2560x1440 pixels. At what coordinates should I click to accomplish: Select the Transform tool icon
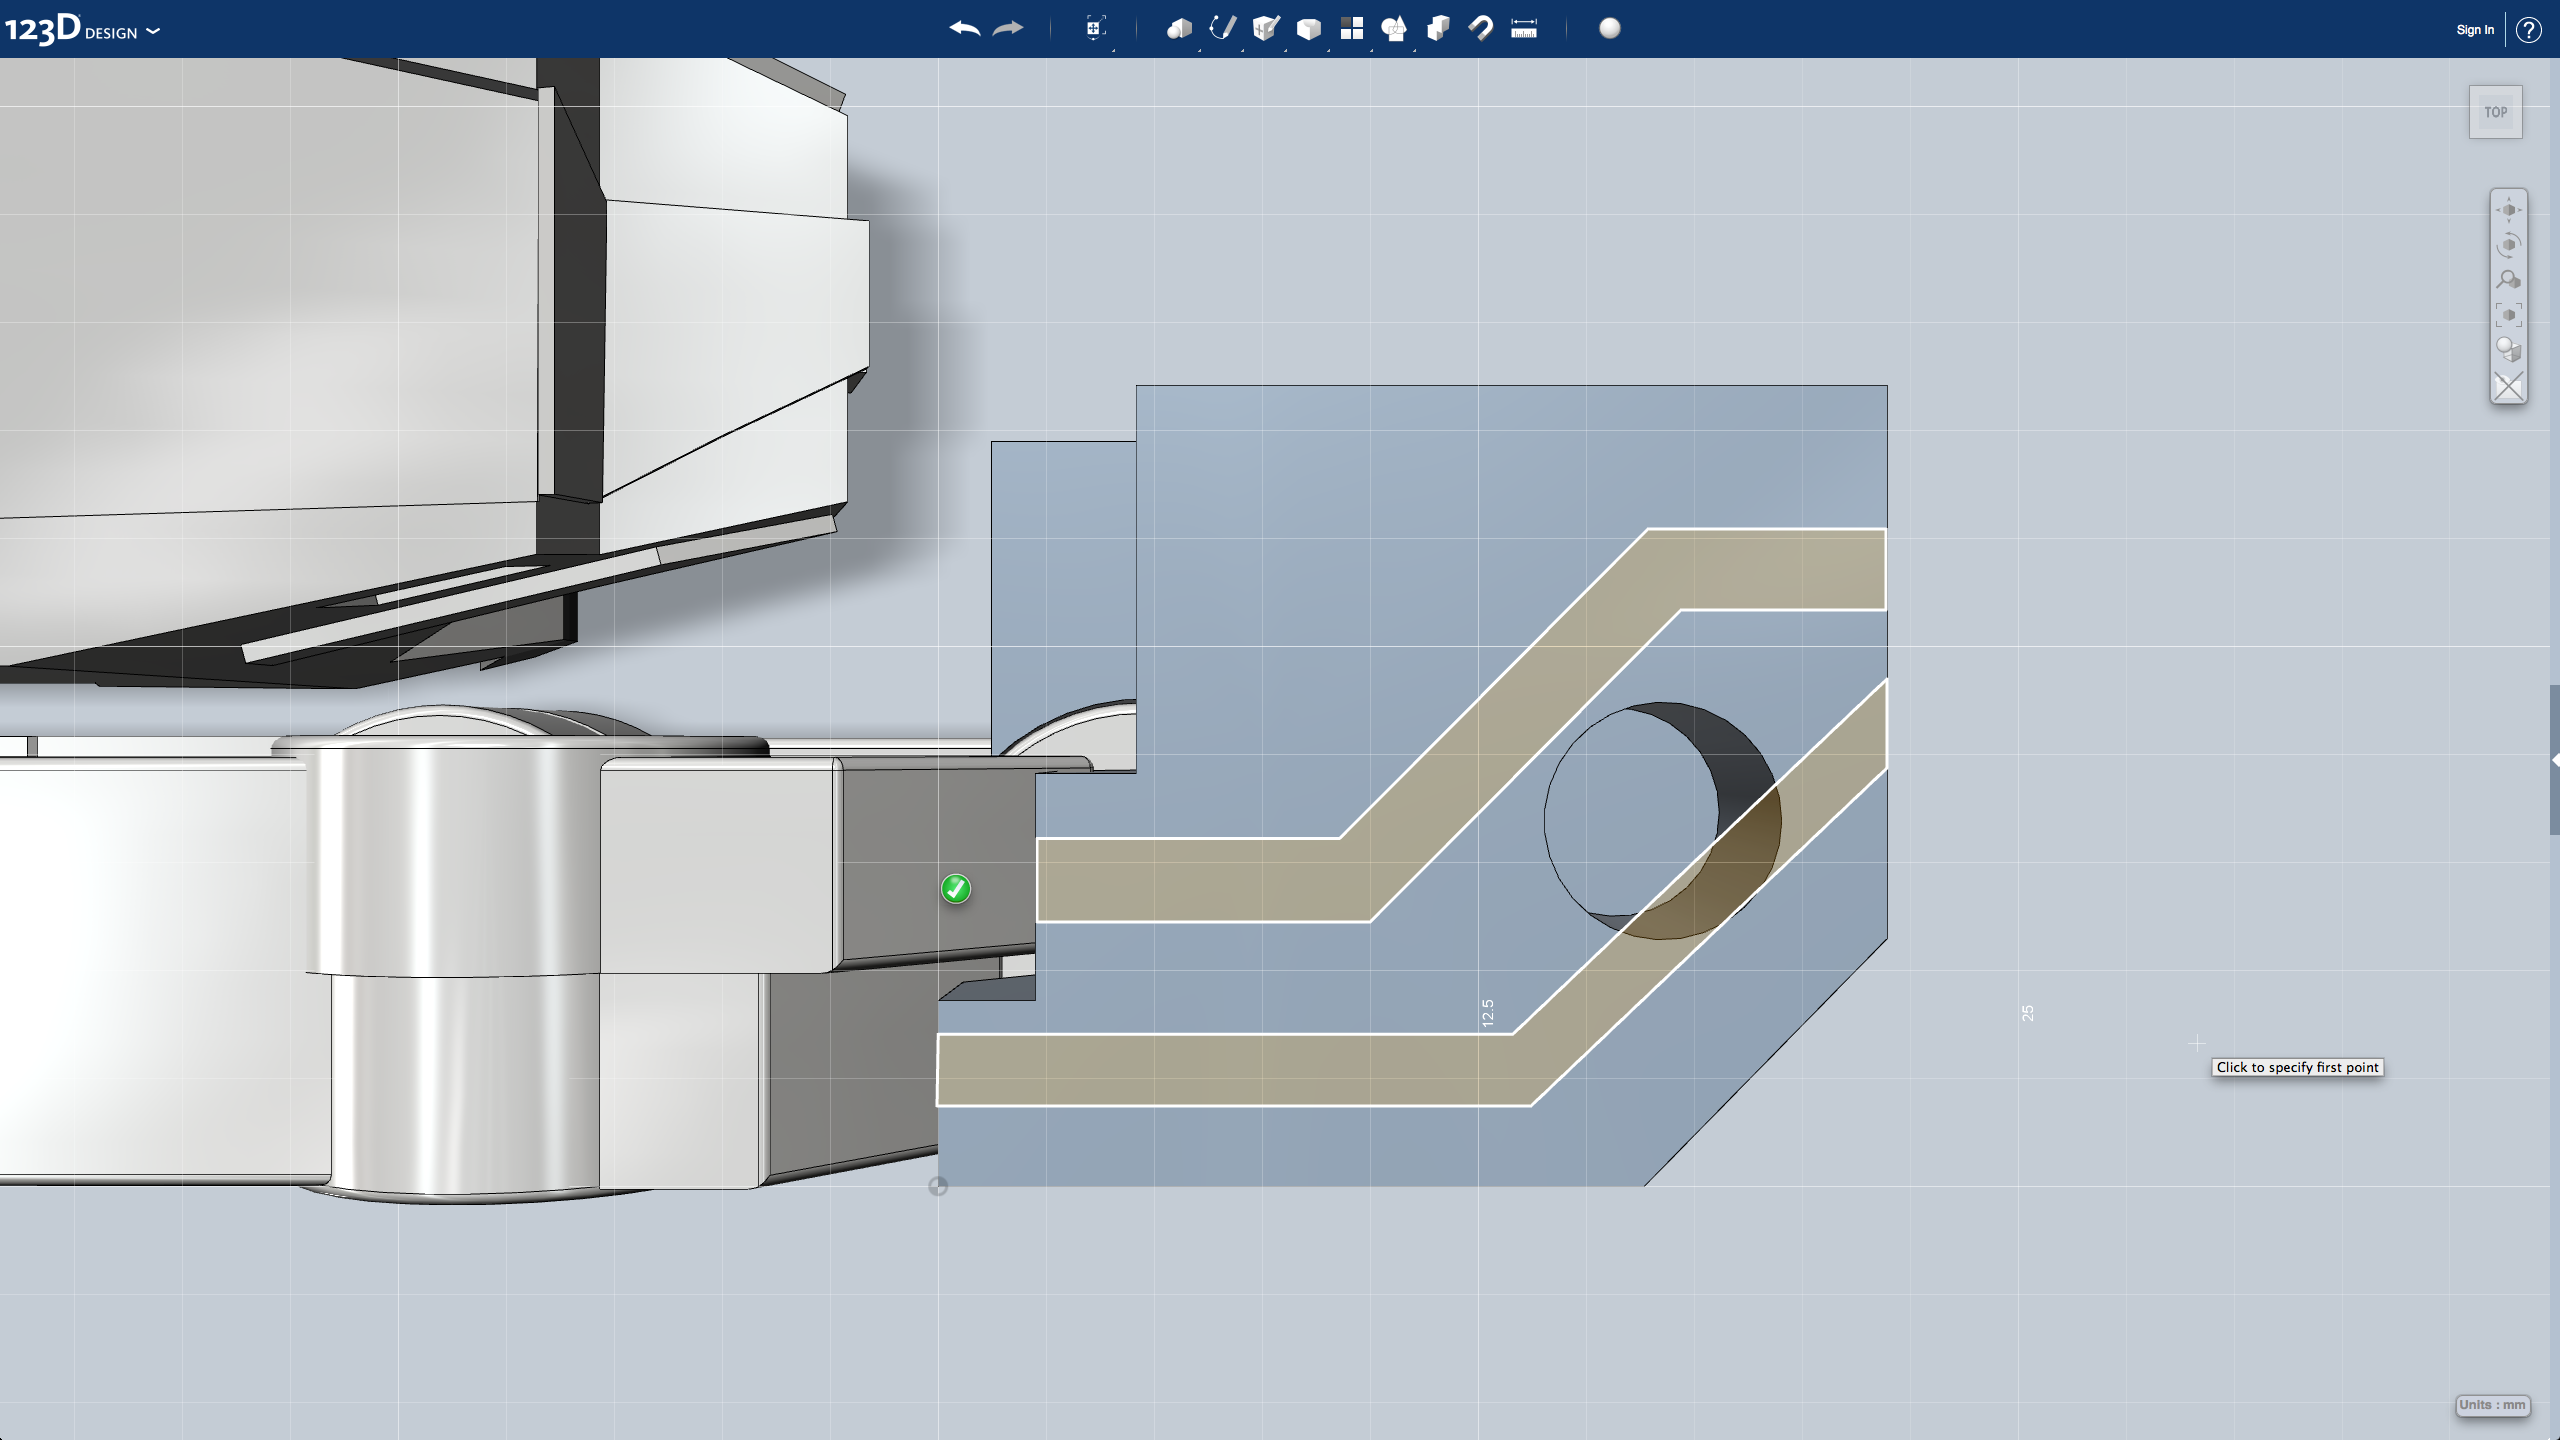click(x=1095, y=28)
